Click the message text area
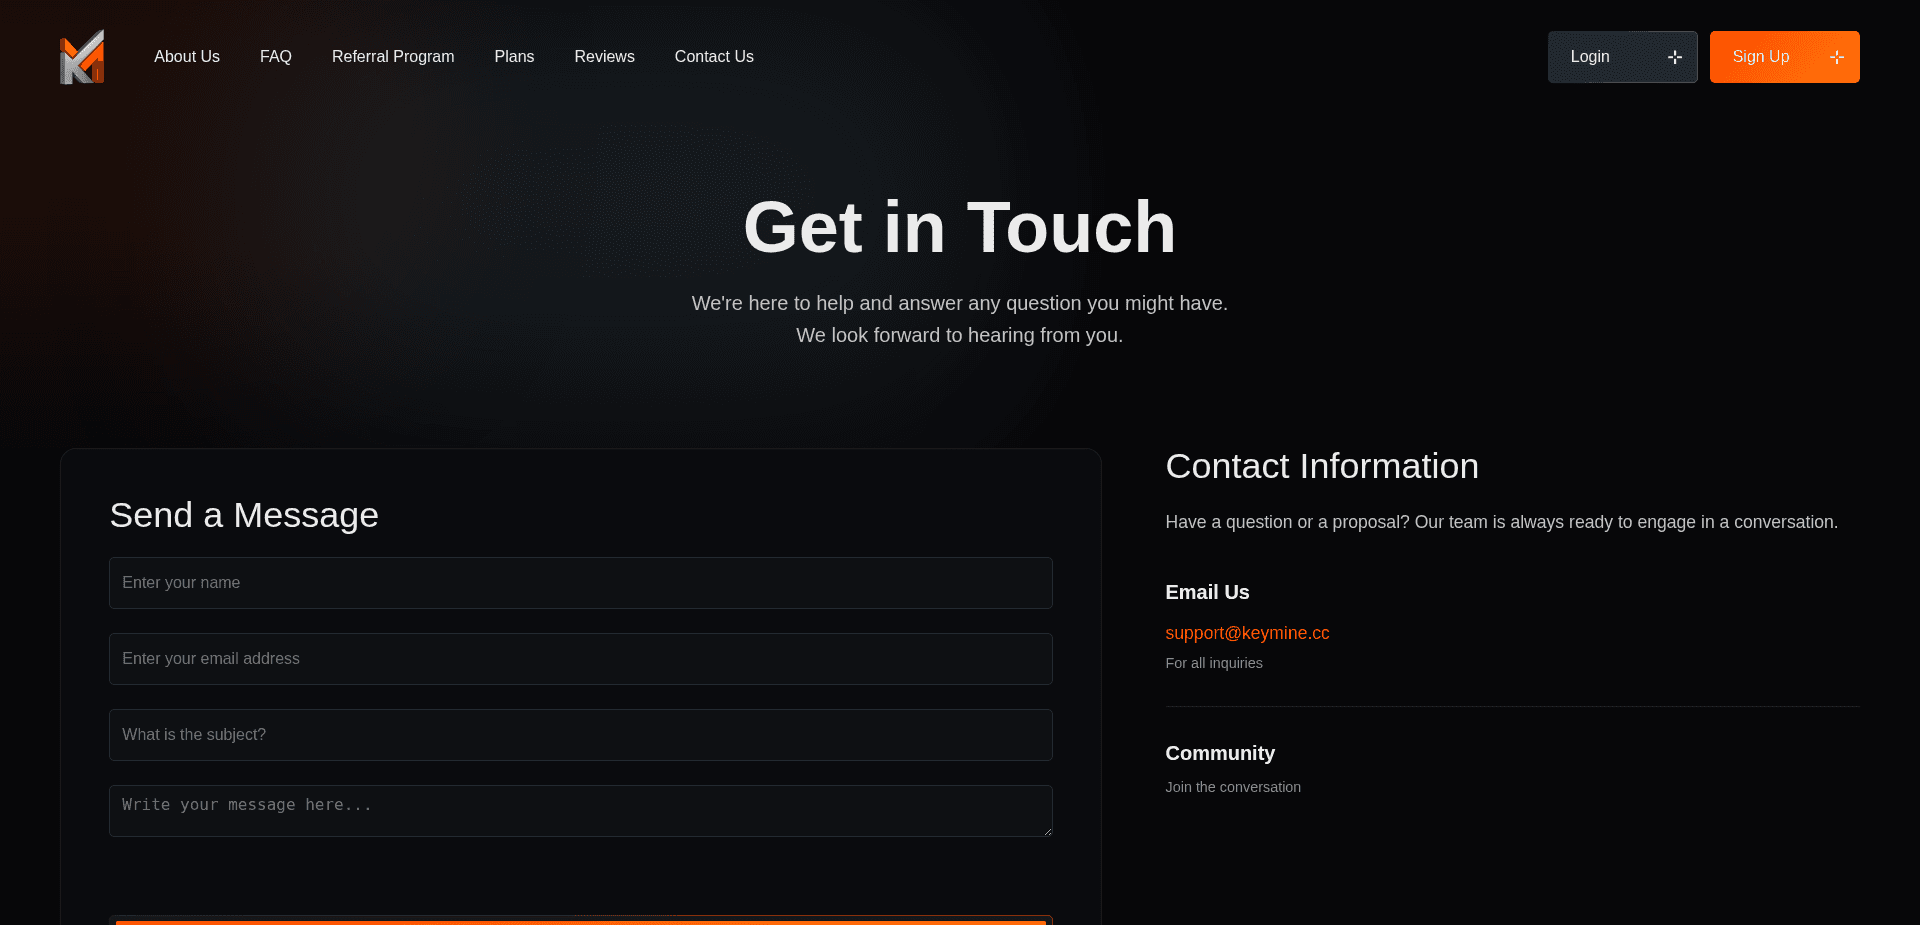Viewport: 1920px width, 925px height. pyautogui.click(x=580, y=811)
